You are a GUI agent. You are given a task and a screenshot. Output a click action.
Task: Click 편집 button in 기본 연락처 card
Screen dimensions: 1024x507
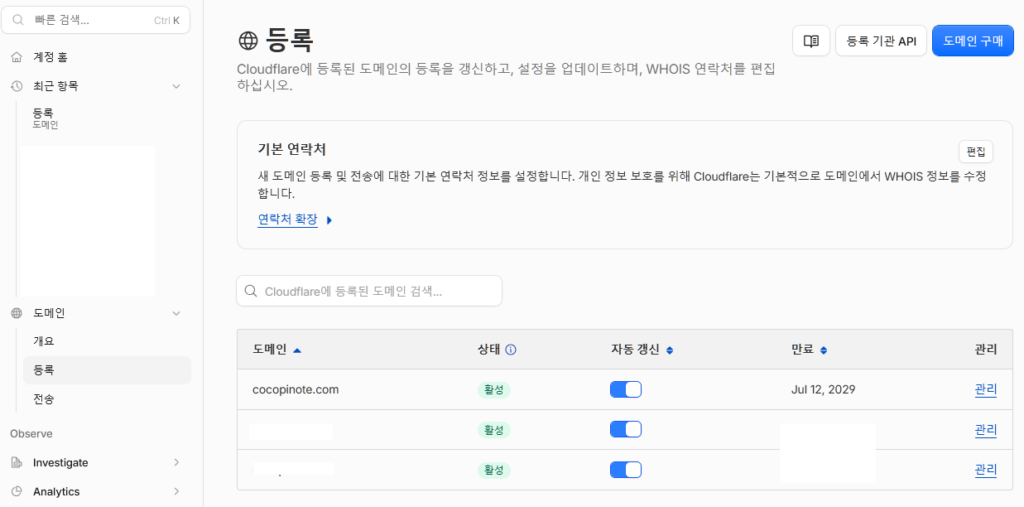(976, 152)
